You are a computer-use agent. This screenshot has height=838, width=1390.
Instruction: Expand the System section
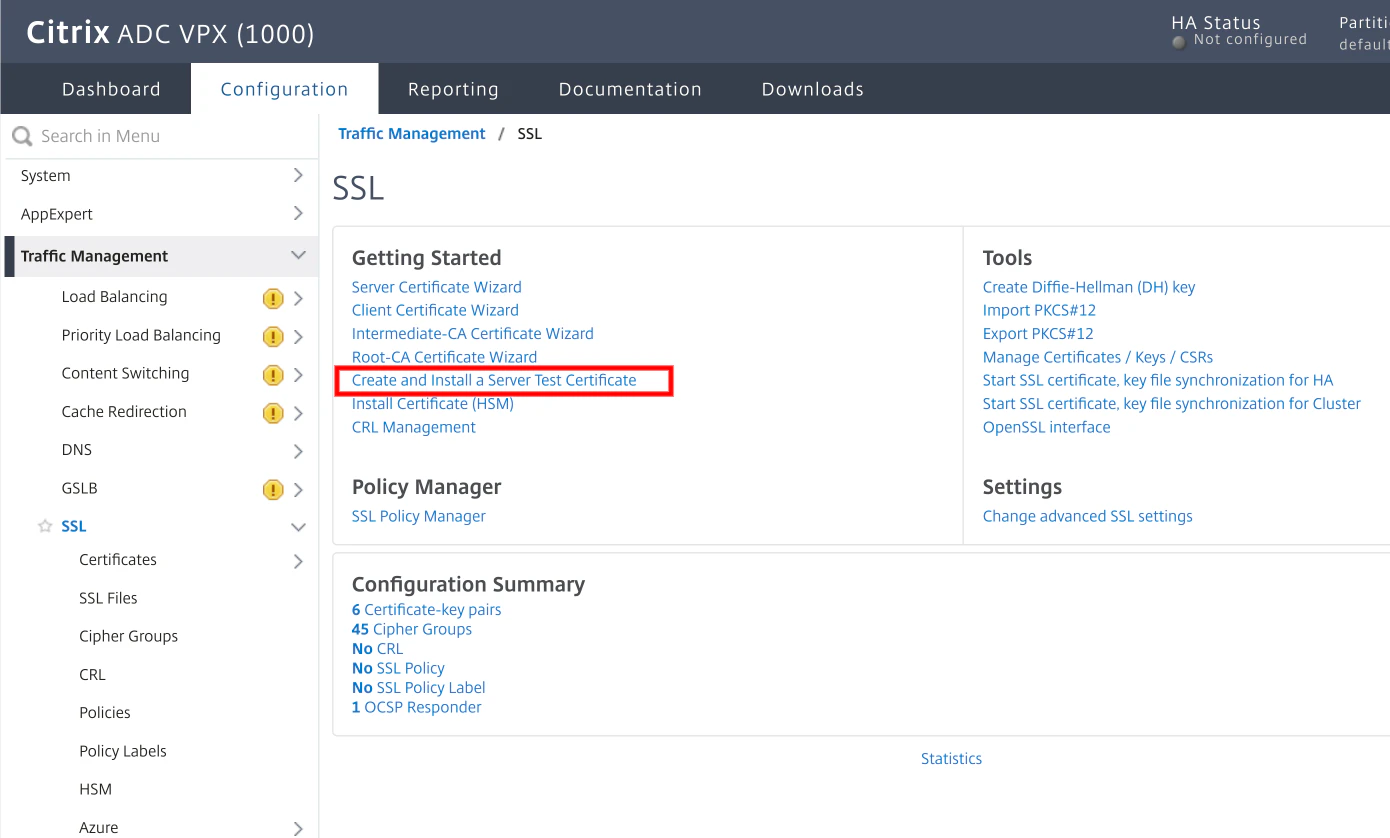coord(297,175)
